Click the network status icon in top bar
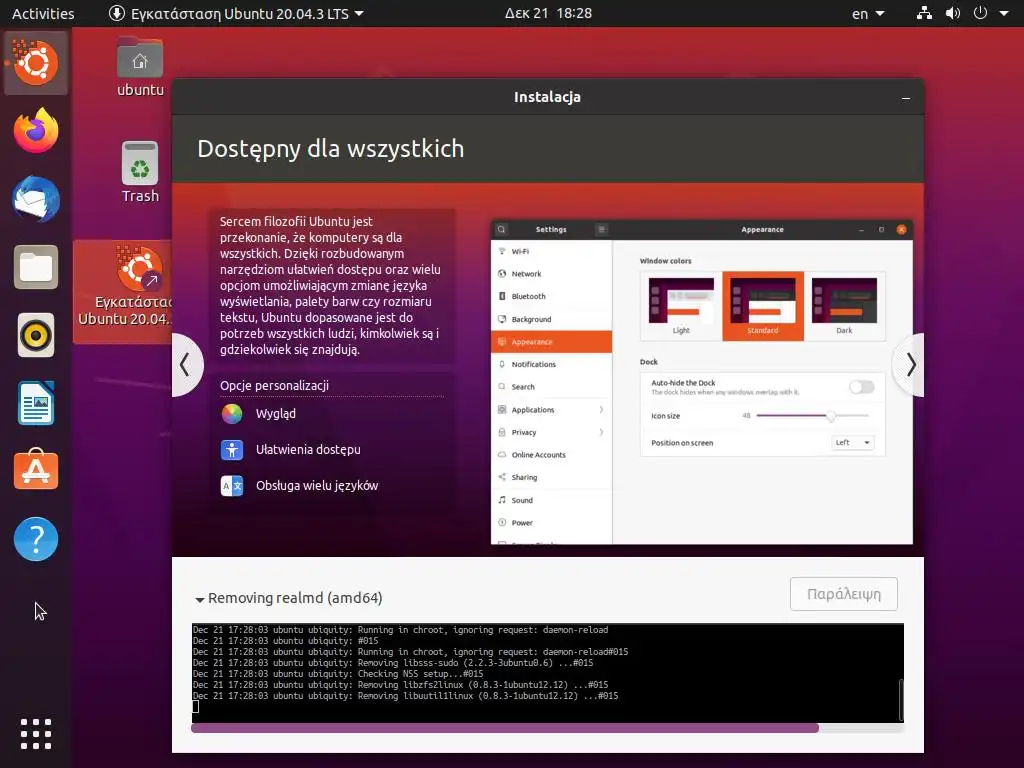This screenshot has height=768, width=1024. click(x=924, y=13)
